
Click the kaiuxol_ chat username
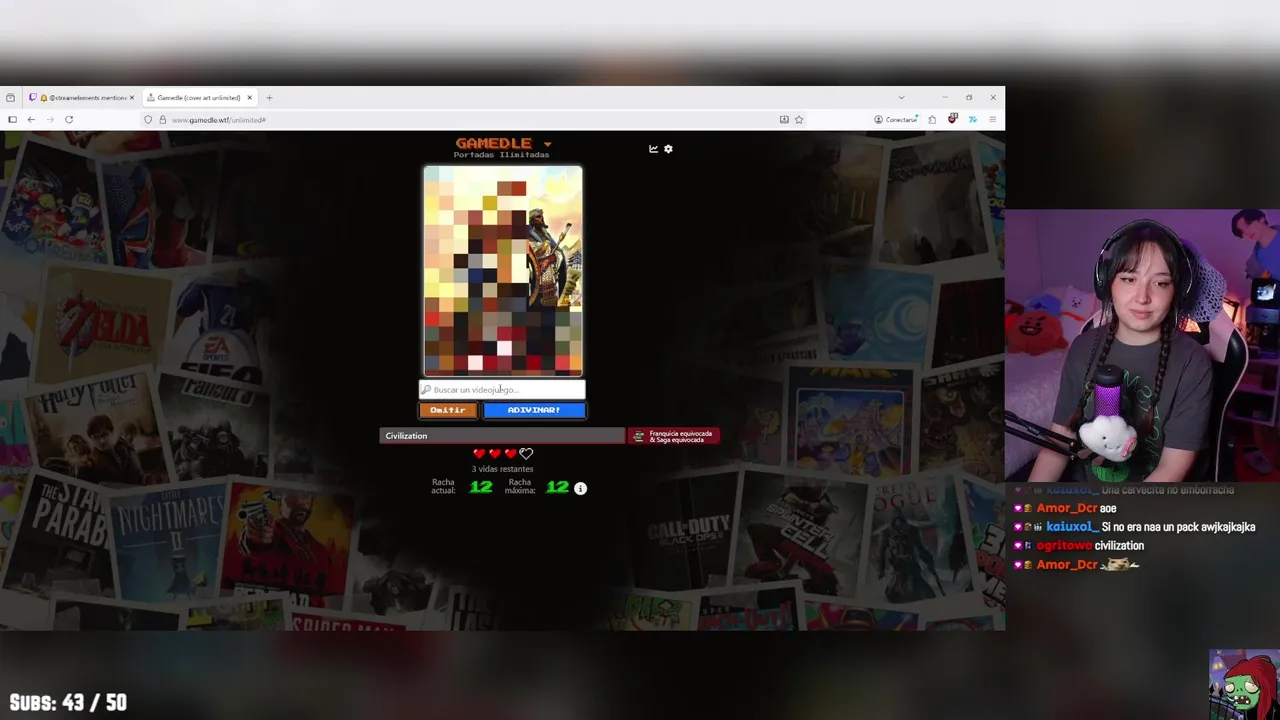1072,527
